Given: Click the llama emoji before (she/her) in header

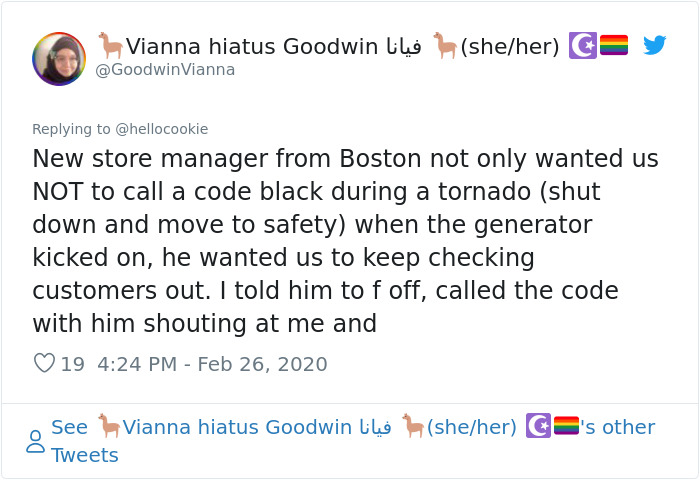Looking at the screenshot, I should 443,46.
